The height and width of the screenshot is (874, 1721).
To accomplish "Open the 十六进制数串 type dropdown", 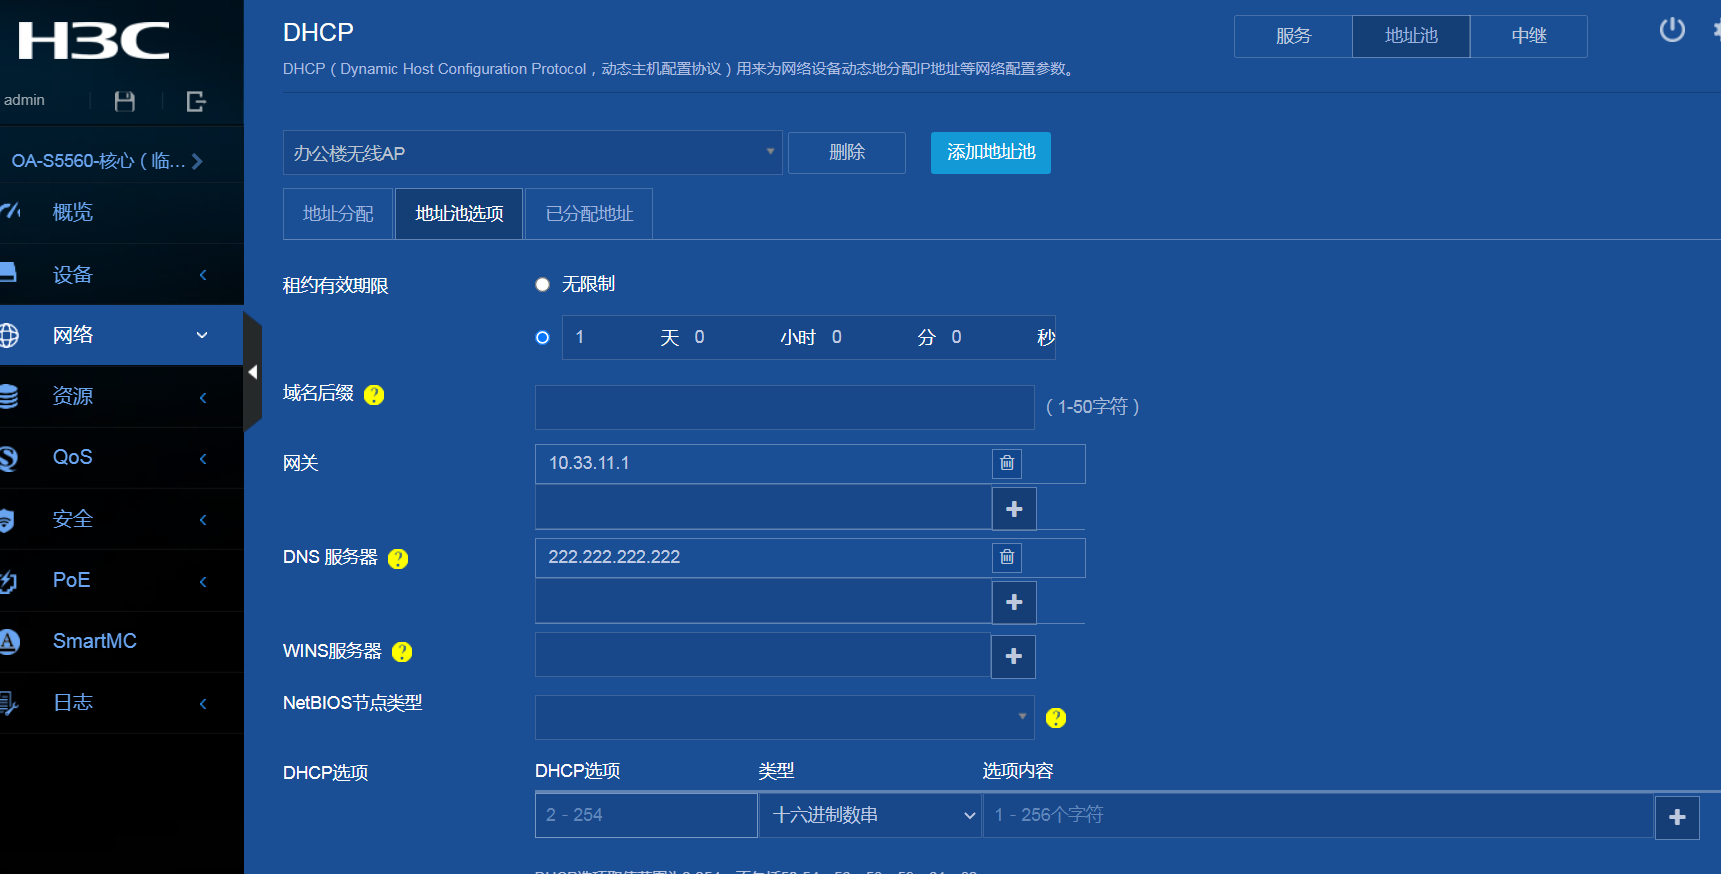I will tap(870, 815).
